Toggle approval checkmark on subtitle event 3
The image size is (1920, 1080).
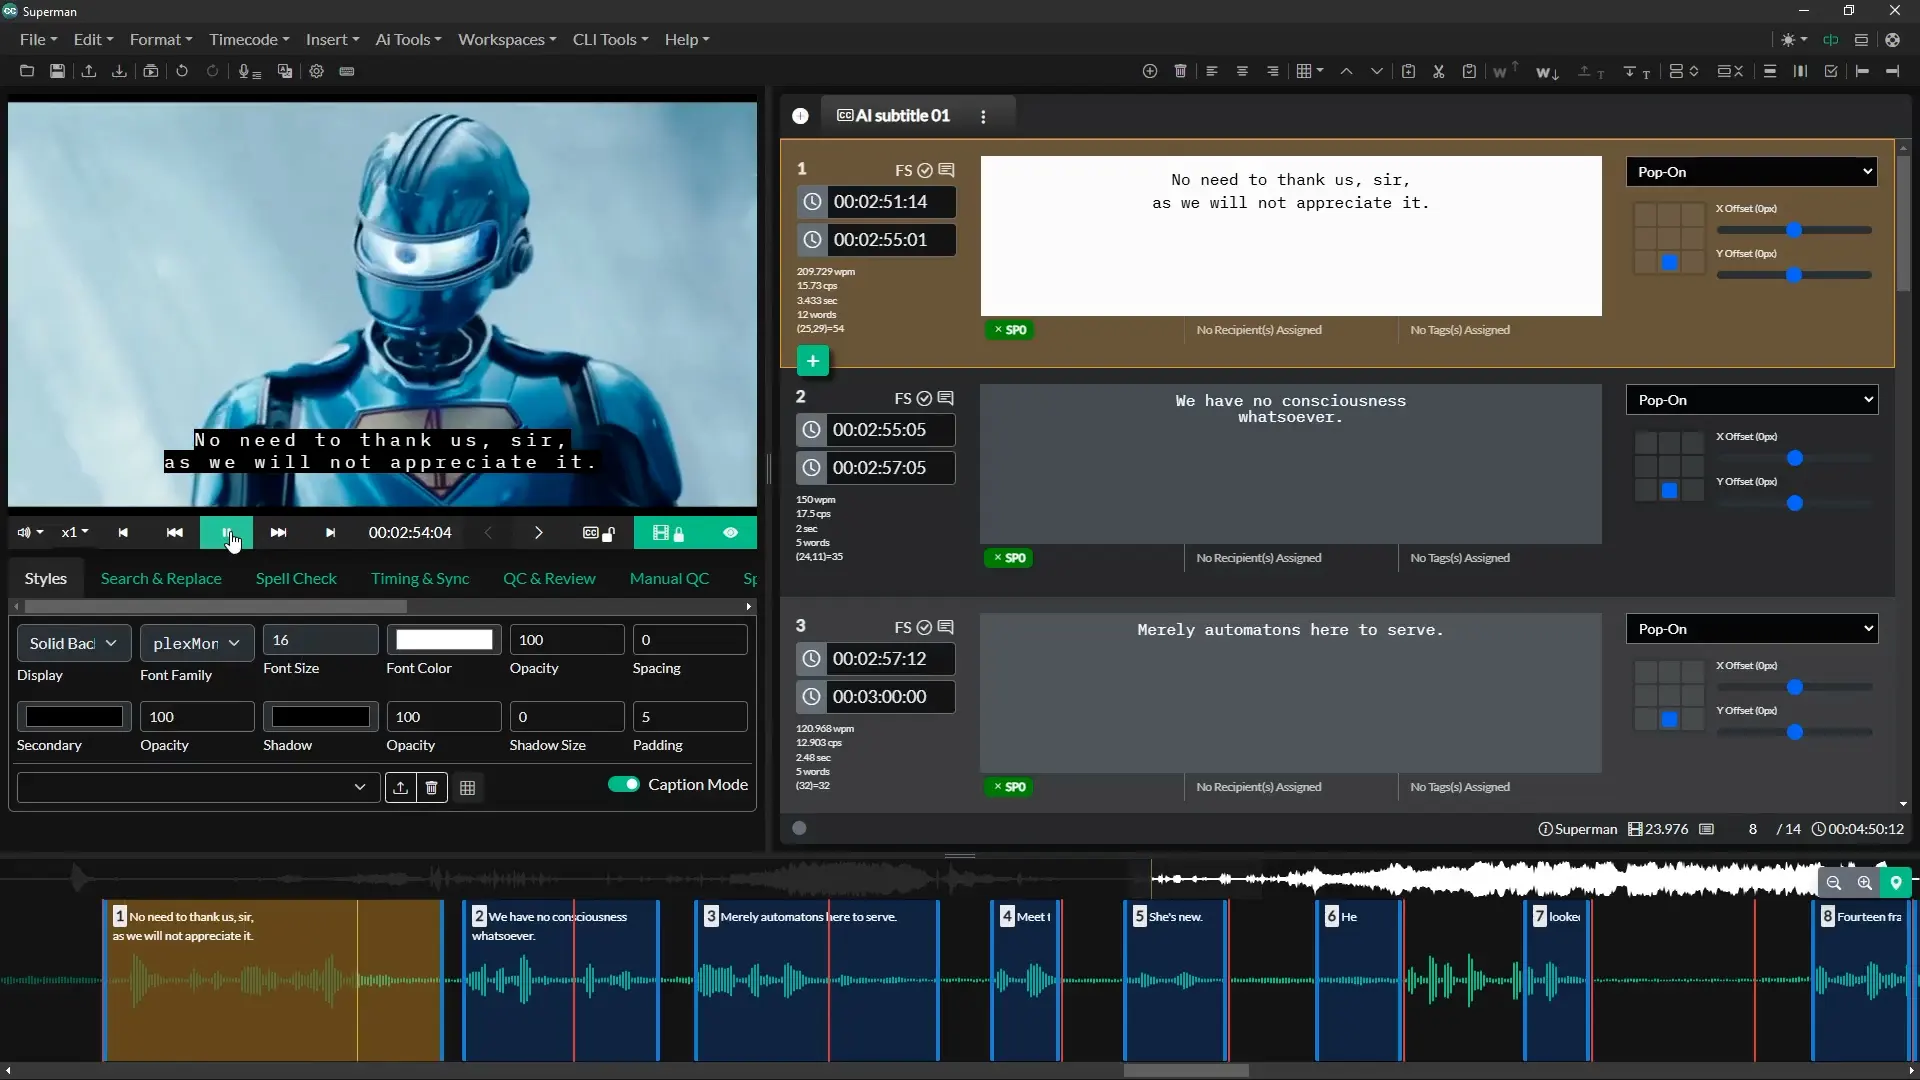(924, 627)
